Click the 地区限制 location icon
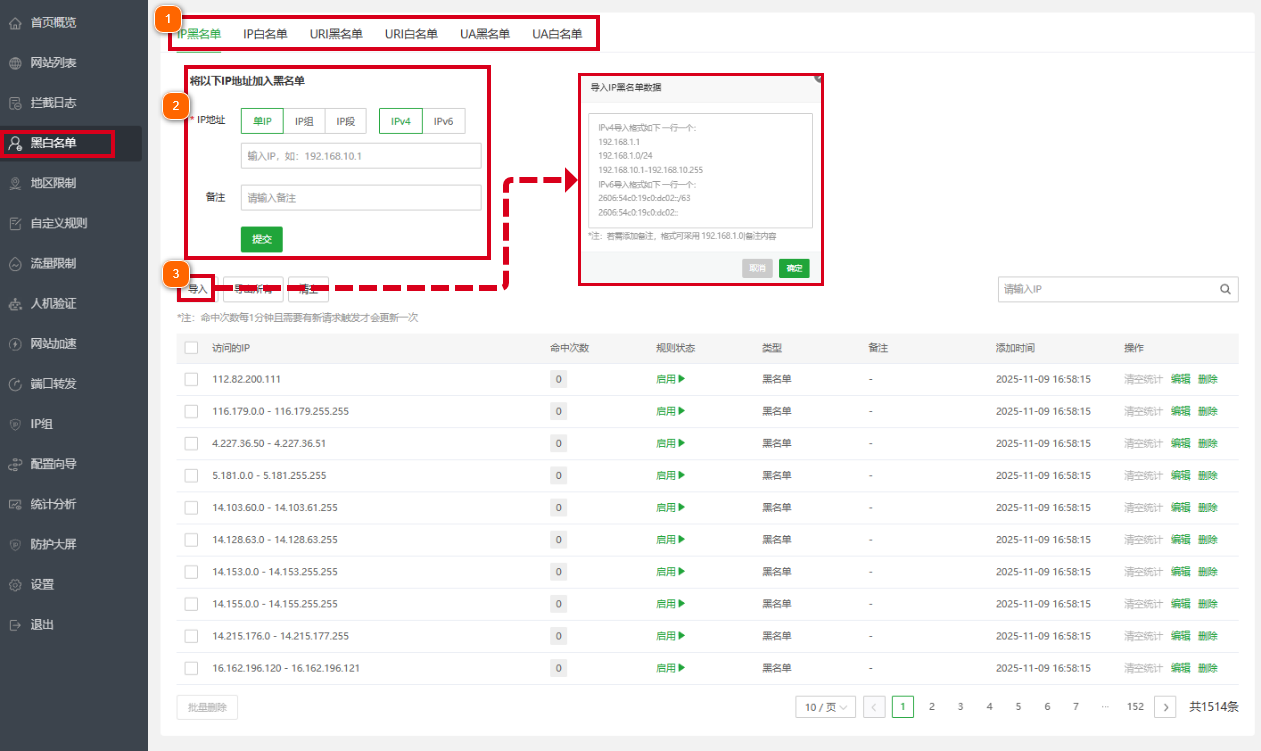The image size is (1261, 751). (15, 183)
